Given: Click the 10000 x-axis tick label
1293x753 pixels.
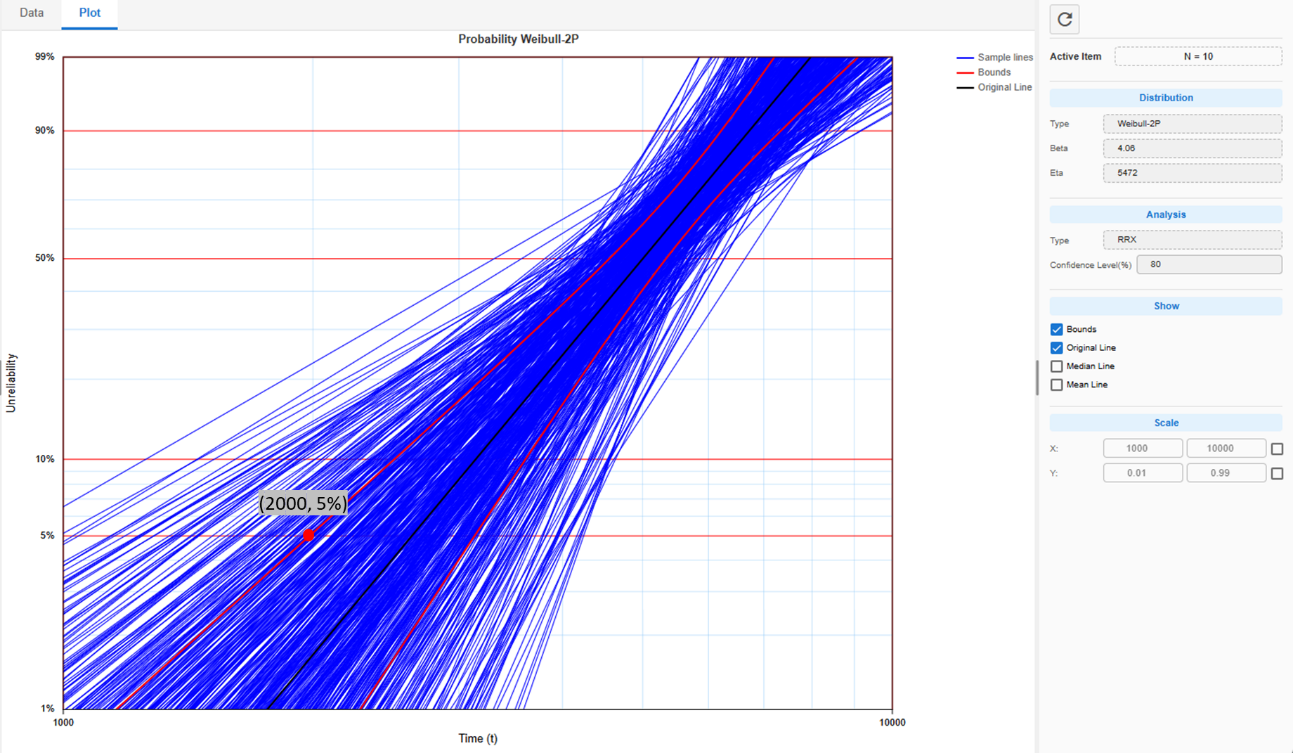Looking at the screenshot, I should (892, 722).
